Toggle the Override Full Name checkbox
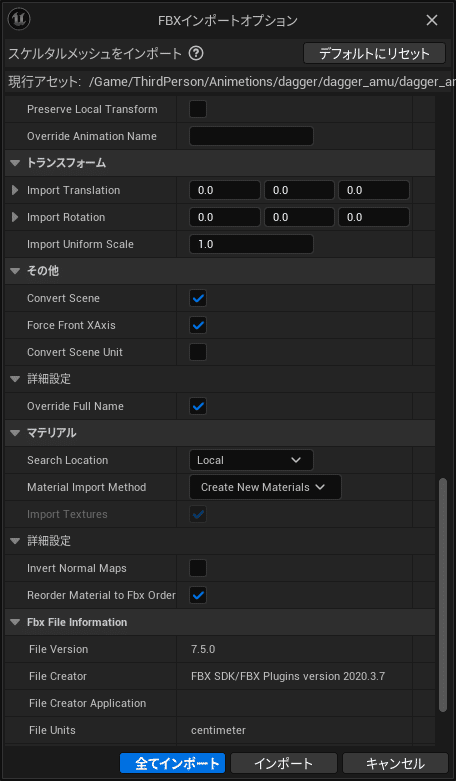The image size is (456, 781). (198, 406)
